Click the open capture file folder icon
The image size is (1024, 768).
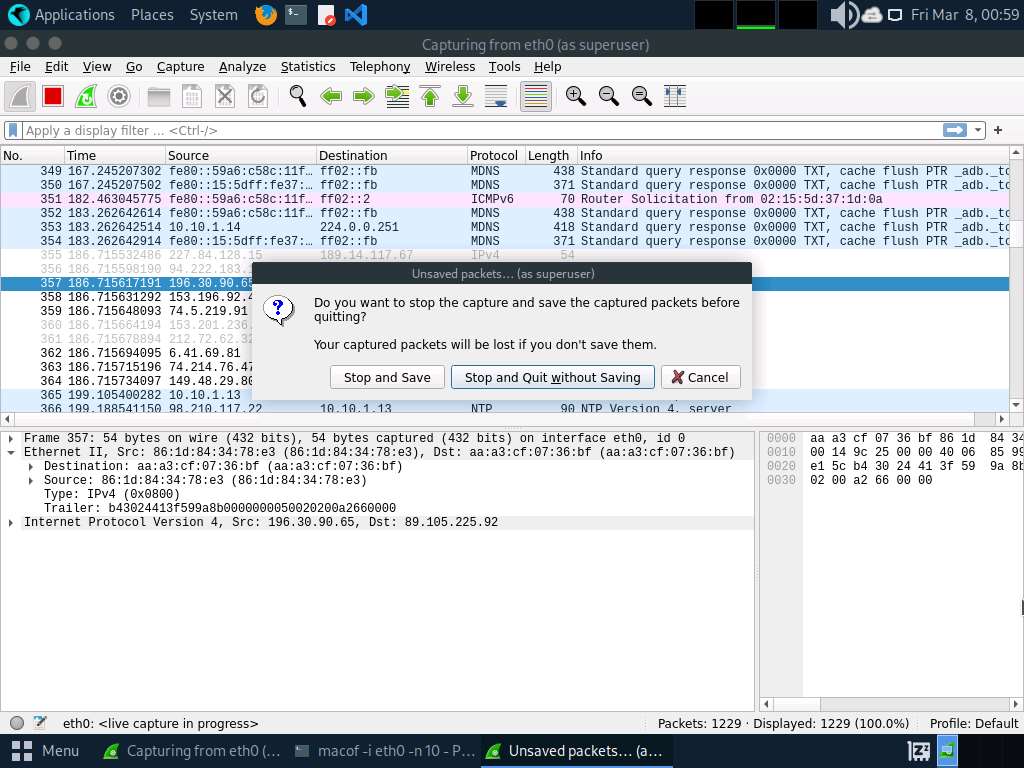click(x=159, y=97)
